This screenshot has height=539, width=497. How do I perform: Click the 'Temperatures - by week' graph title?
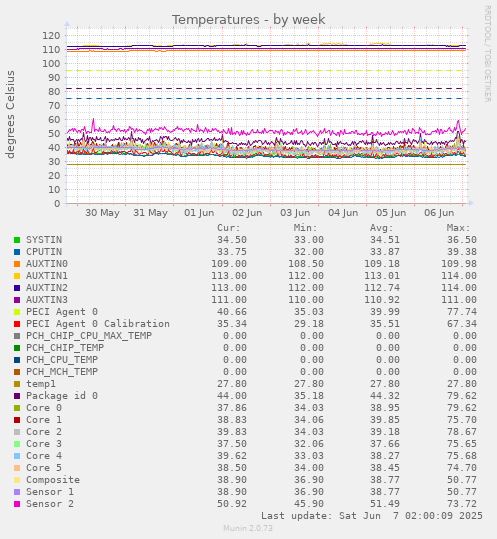coord(248,20)
